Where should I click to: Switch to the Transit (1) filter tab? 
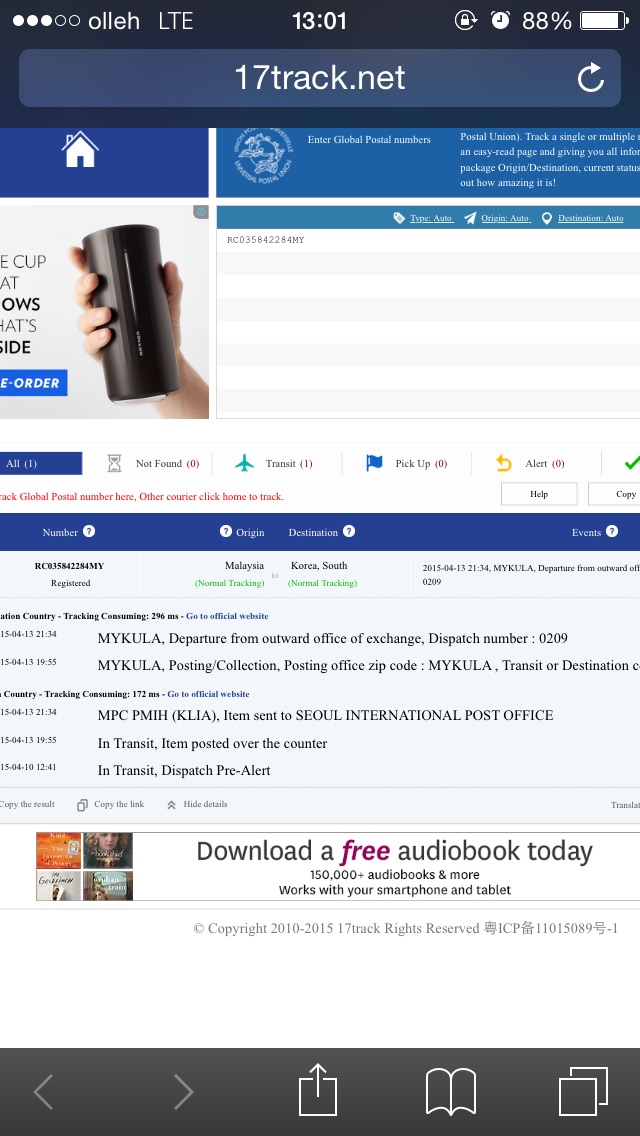tap(274, 463)
